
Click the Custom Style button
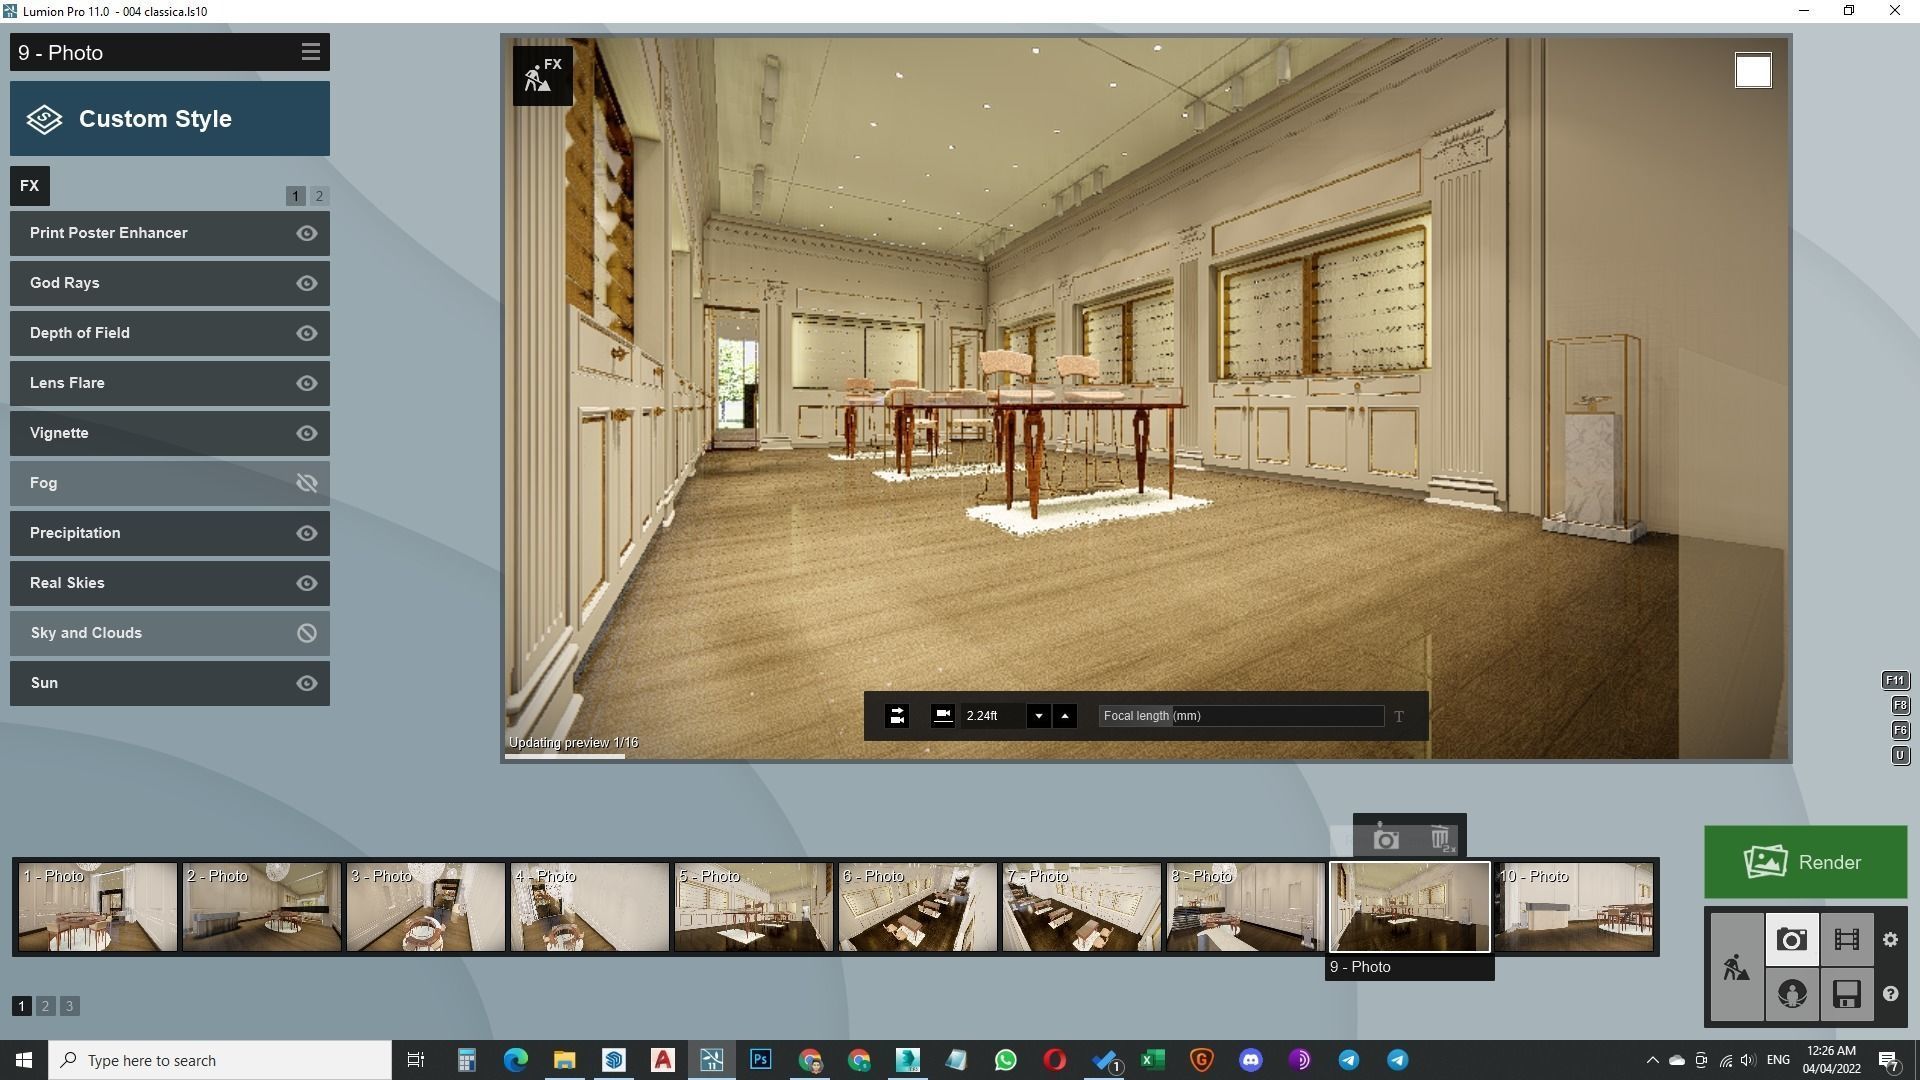coord(170,119)
